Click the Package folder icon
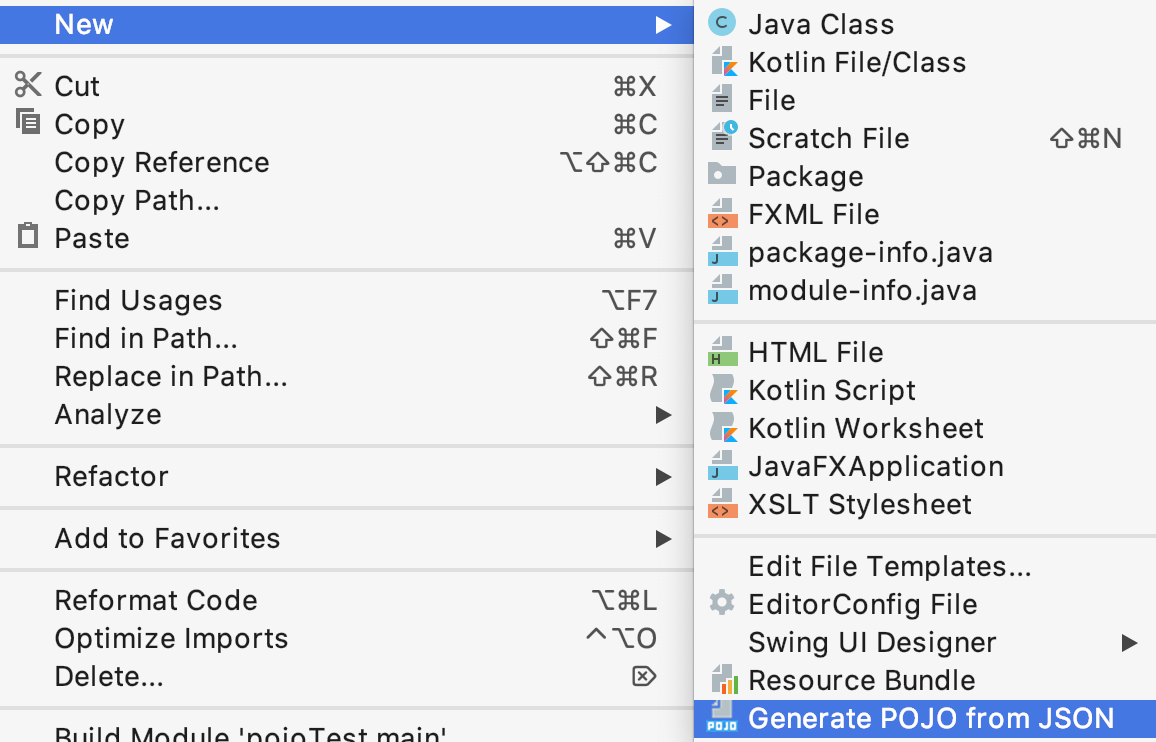 click(722, 176)
